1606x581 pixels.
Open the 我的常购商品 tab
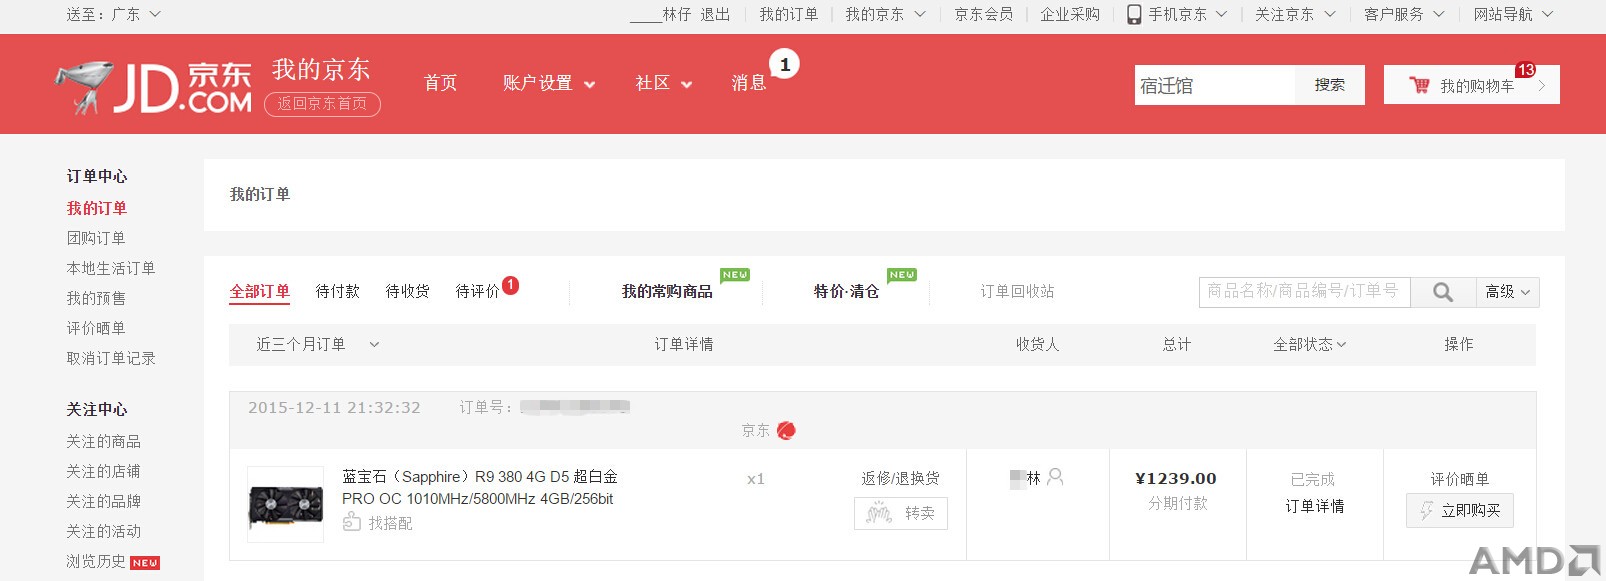(667, 292)
